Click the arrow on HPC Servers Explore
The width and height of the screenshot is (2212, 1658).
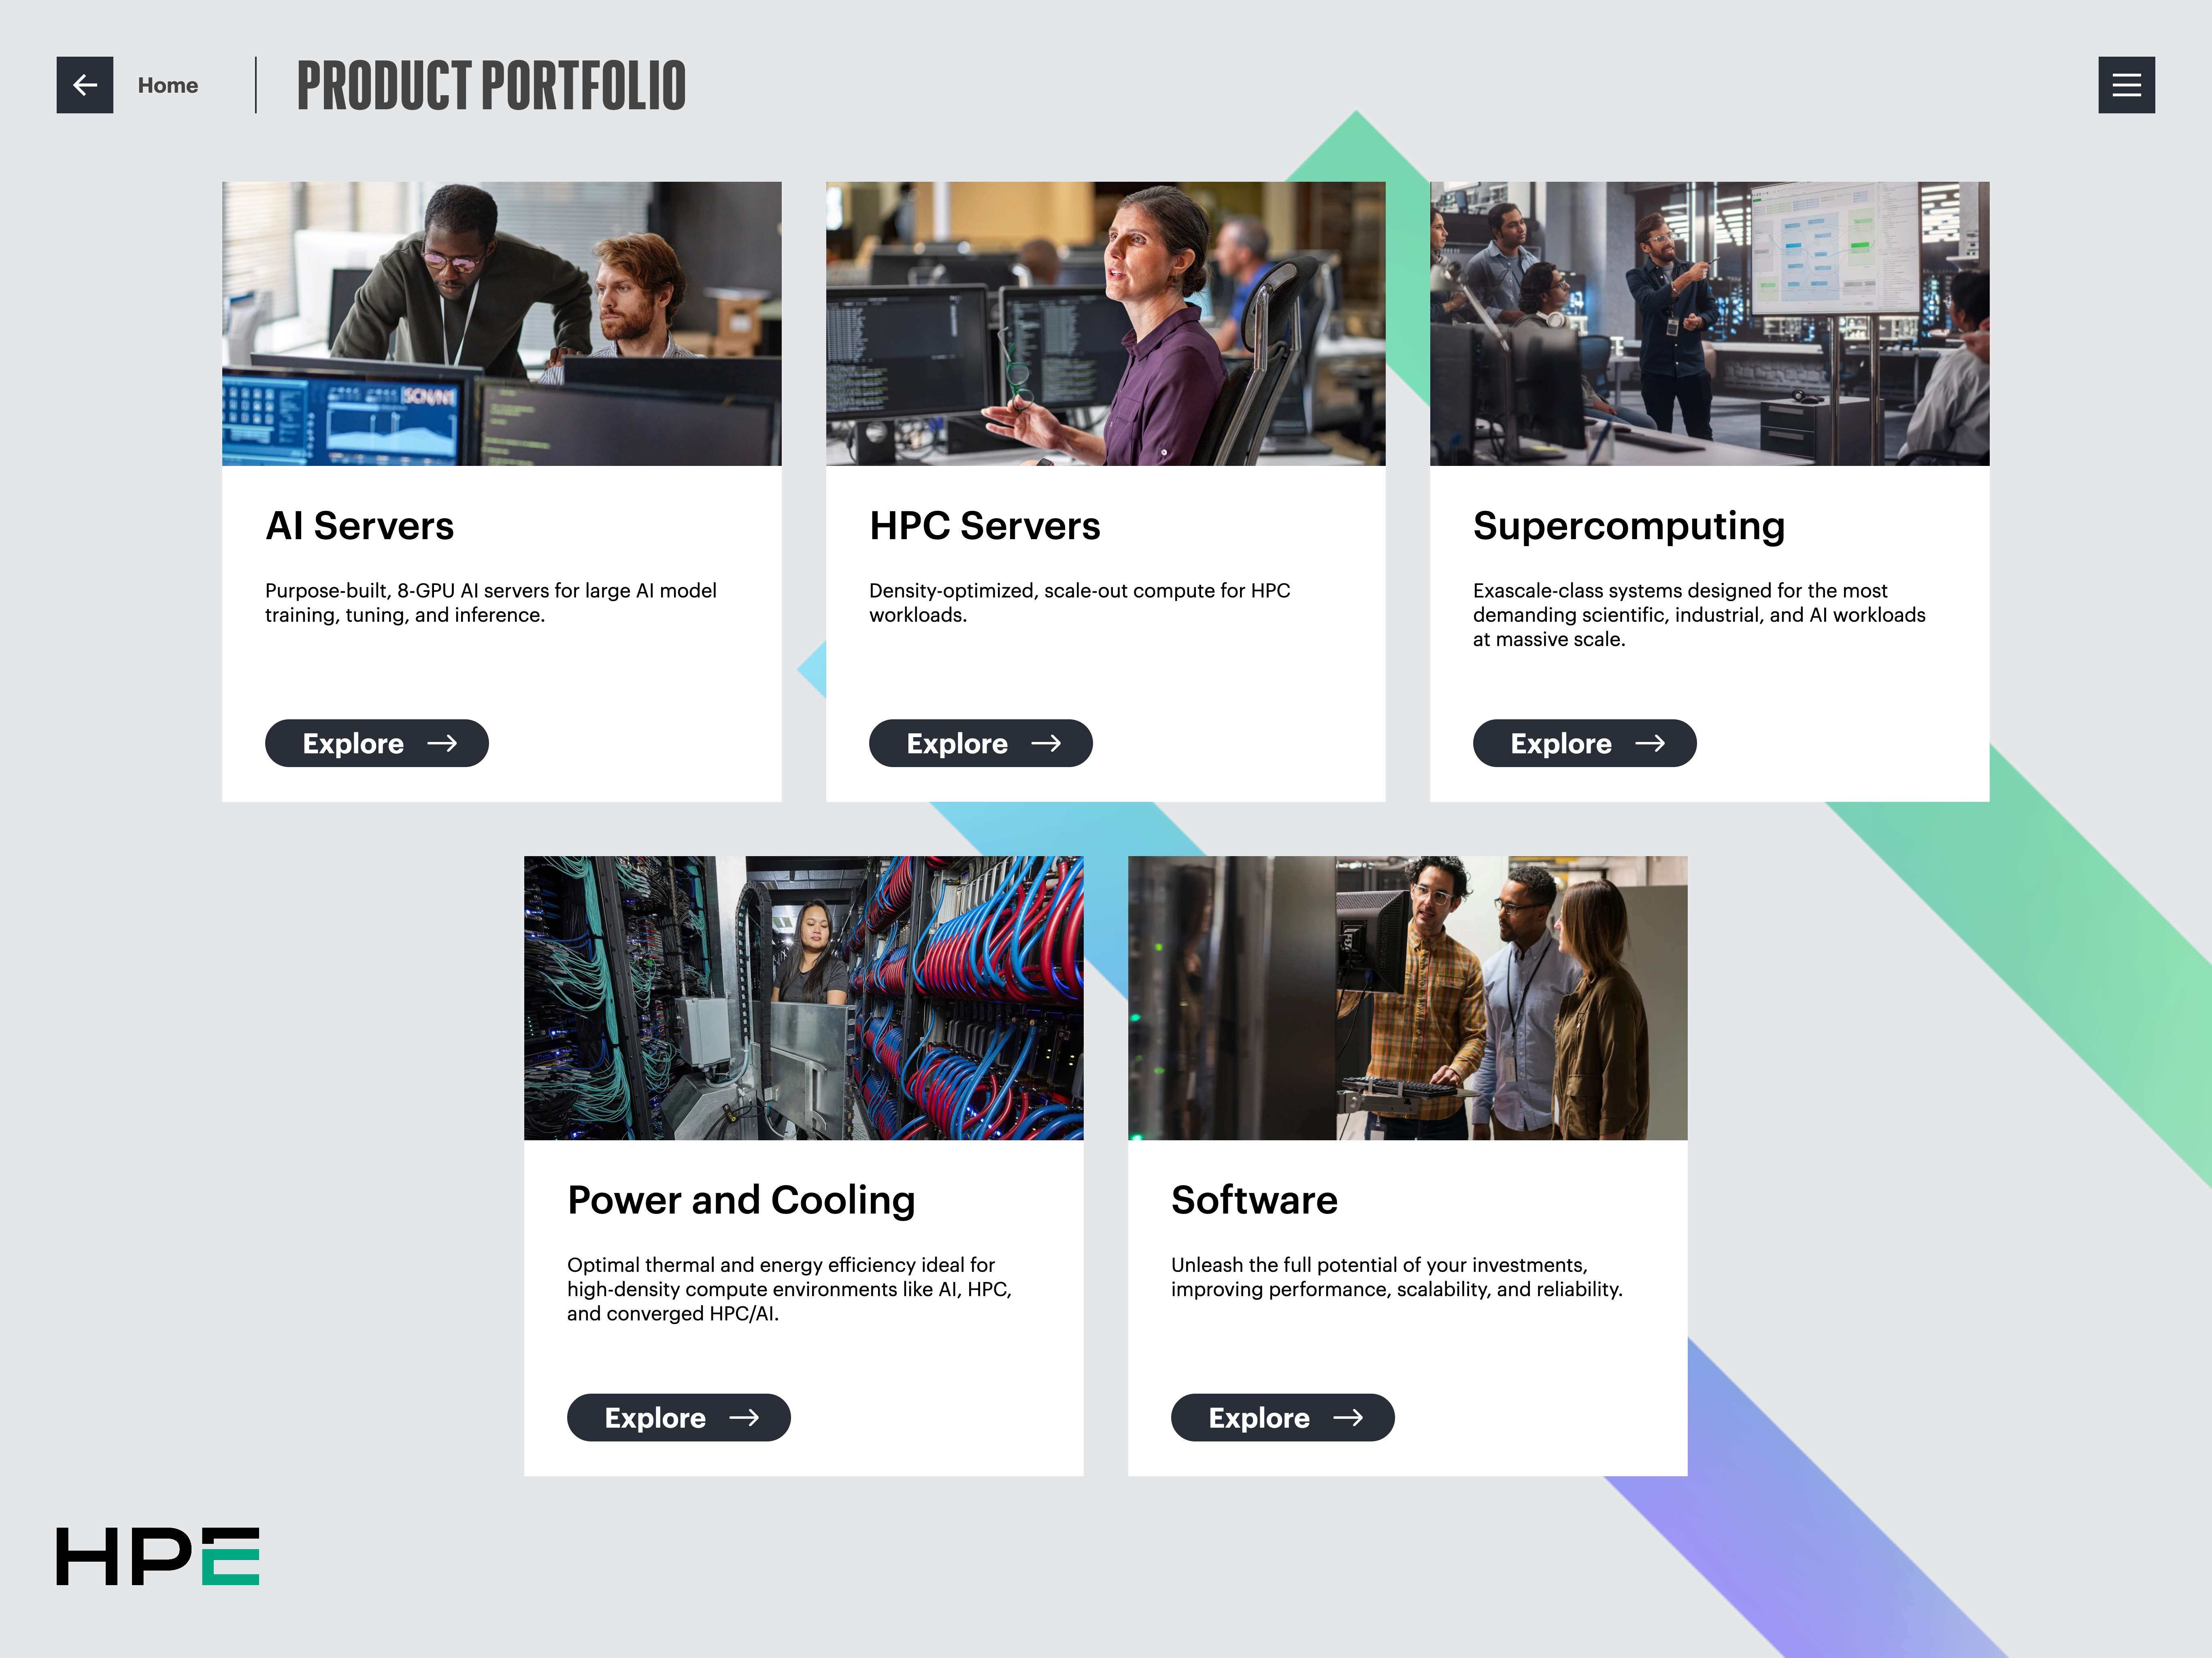(1046, 743)
